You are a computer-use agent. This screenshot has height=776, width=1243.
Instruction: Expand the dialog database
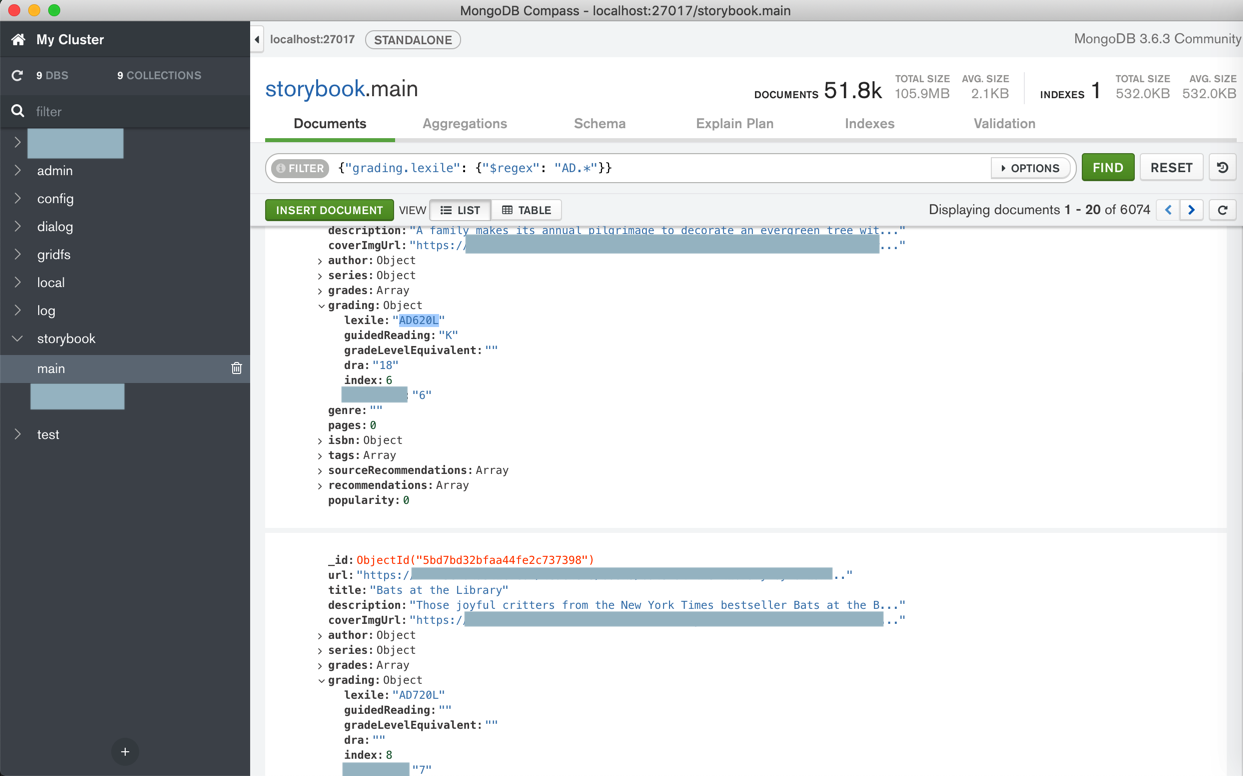pyautogui.click(x=17, y=227)
